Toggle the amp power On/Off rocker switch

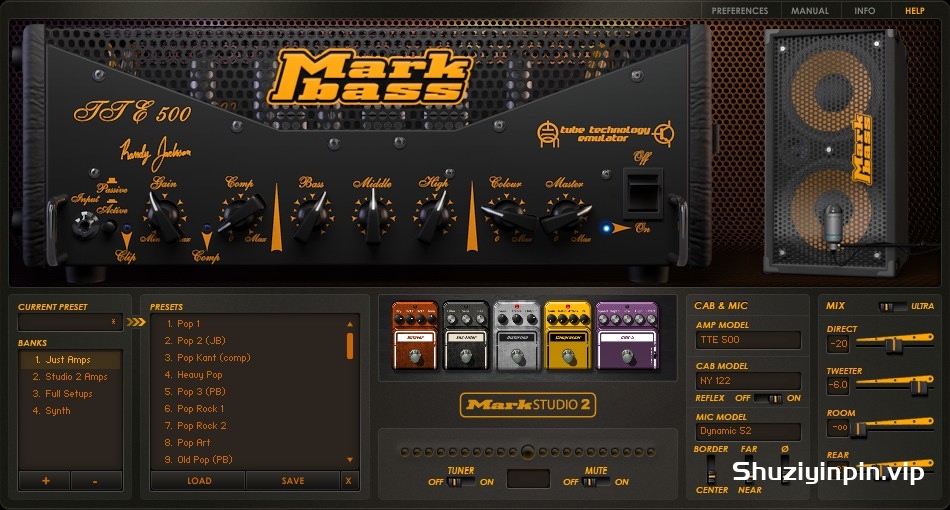(x=642, y=193)
